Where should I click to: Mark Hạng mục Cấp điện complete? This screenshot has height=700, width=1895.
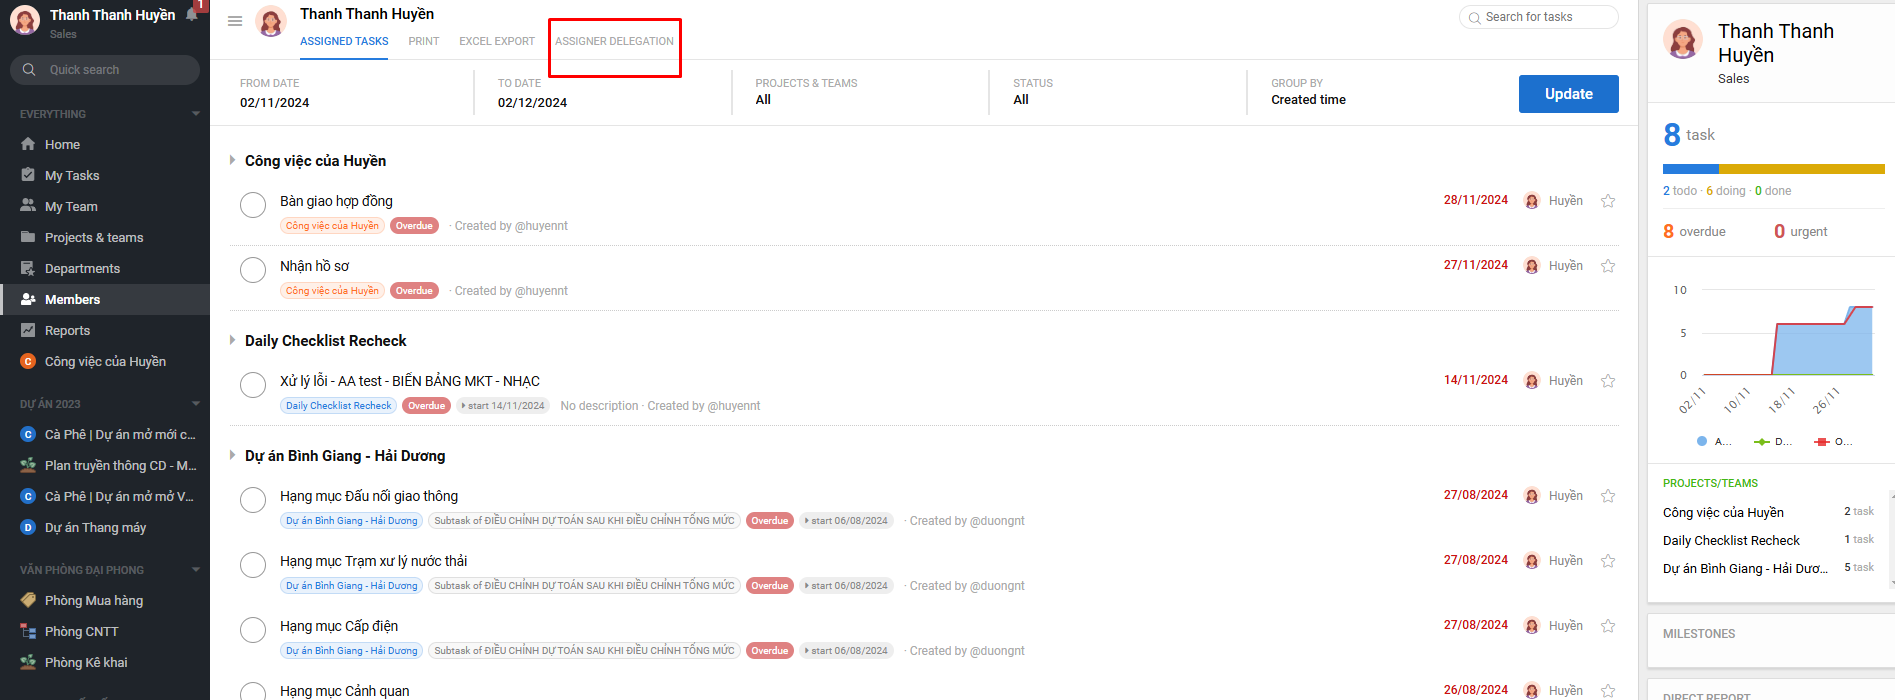point(253,630)
